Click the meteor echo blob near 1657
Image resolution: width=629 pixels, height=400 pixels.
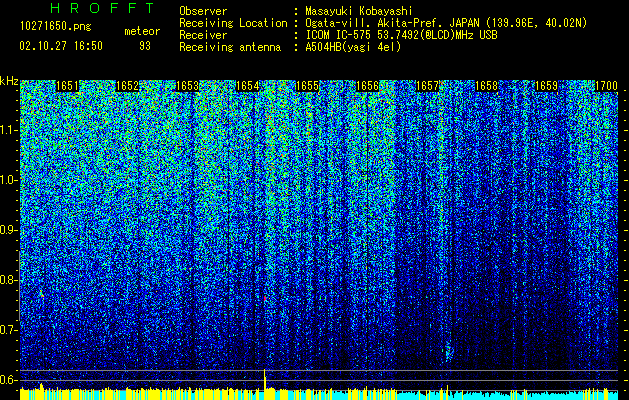[x=448, y=351]
